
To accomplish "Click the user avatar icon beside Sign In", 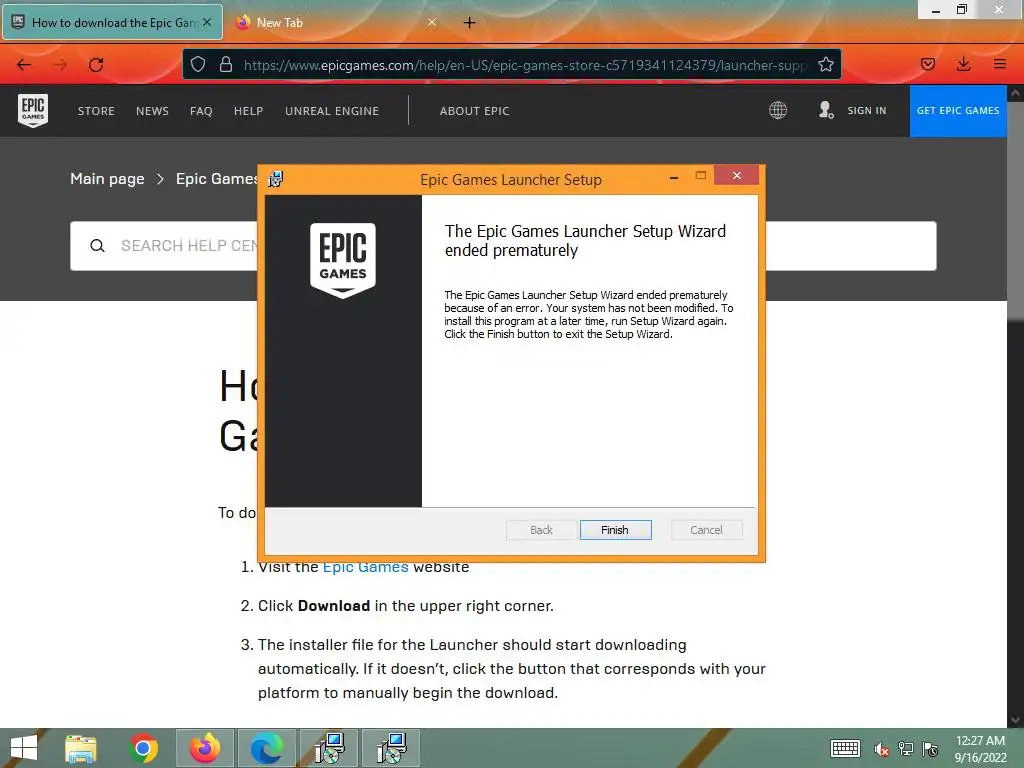I will (x=825, y=110).
